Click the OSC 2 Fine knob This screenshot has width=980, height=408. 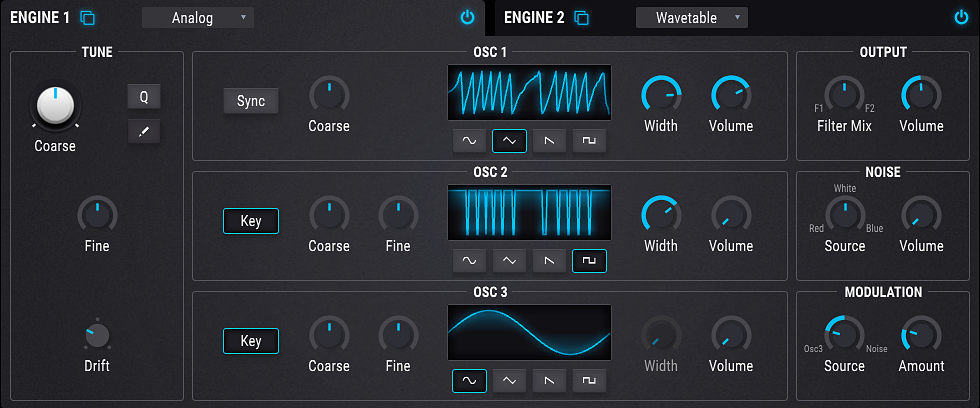pos(398,216)
